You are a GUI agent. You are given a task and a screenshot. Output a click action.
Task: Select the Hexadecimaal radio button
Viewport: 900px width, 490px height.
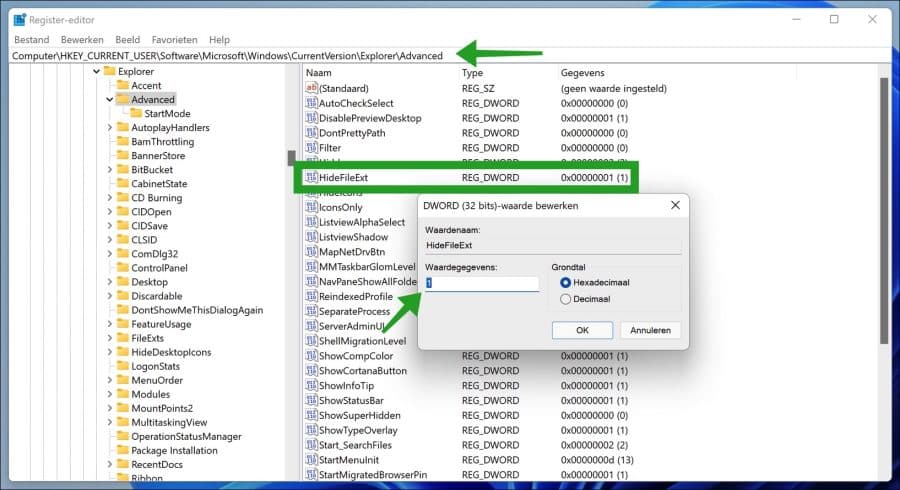pos(565,282)
